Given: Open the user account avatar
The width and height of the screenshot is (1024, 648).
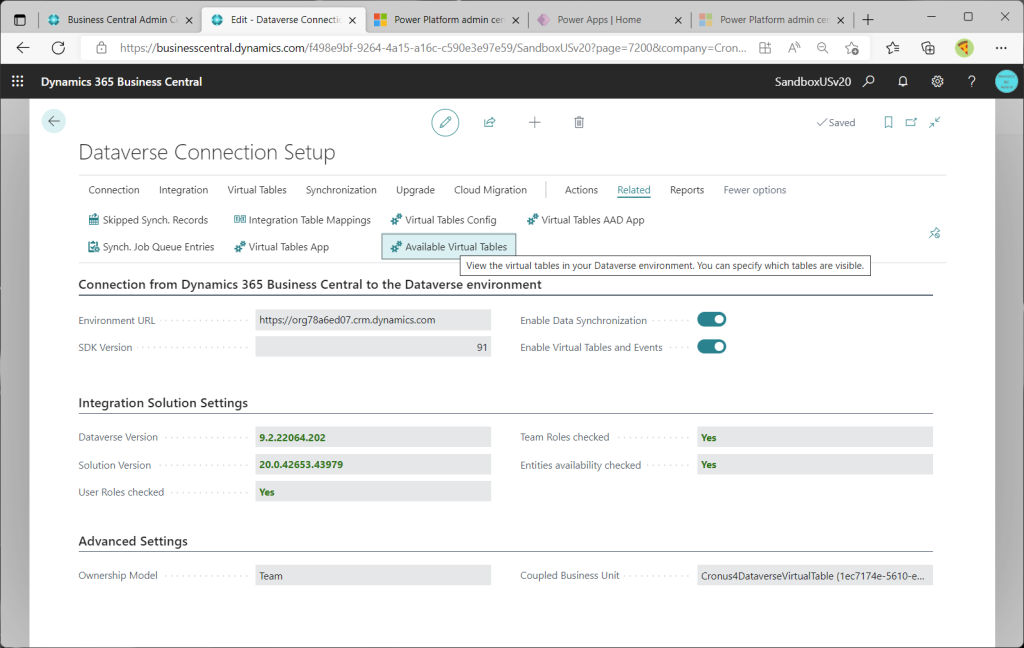Looking at the screenshot, I should 1006,82.
